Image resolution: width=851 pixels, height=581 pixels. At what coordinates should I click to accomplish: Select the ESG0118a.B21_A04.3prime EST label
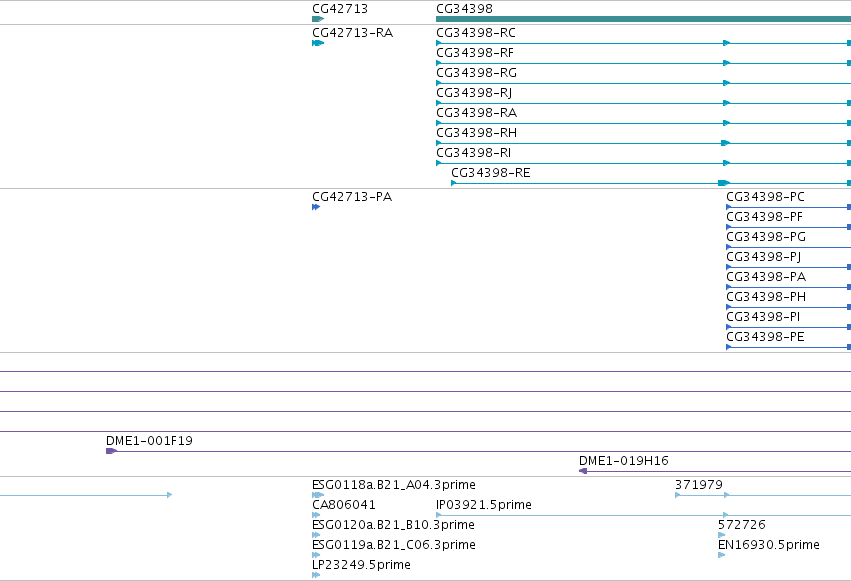click(x=393, y=484)
